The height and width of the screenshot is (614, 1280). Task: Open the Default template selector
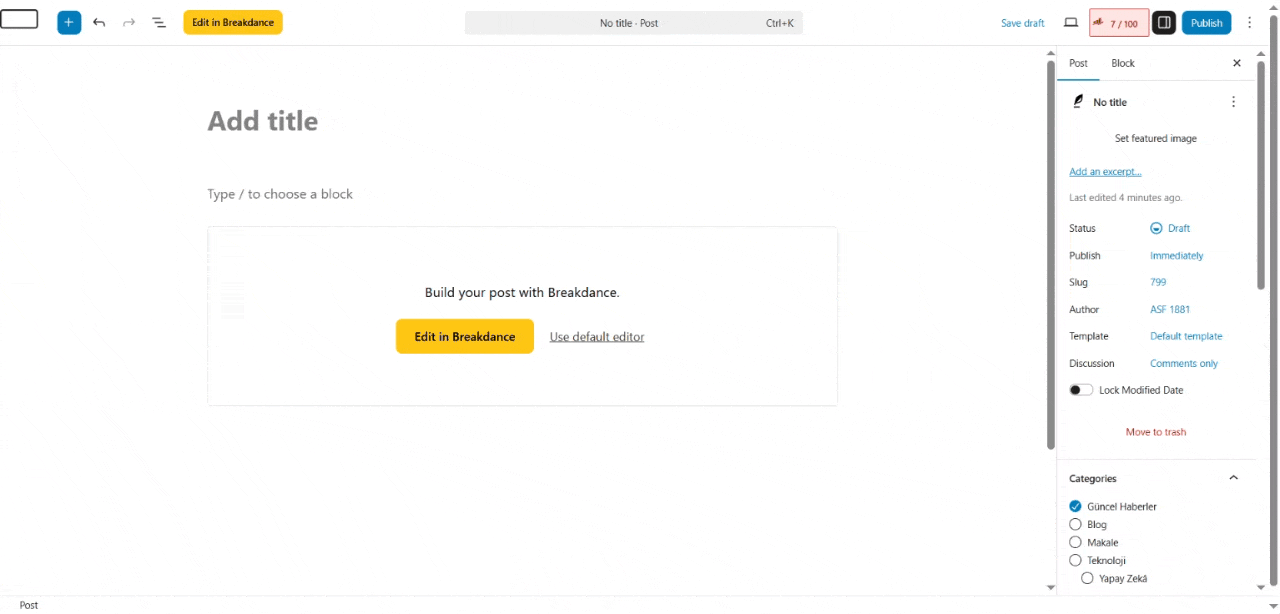pyautogui.click(x=1186, y=336)
